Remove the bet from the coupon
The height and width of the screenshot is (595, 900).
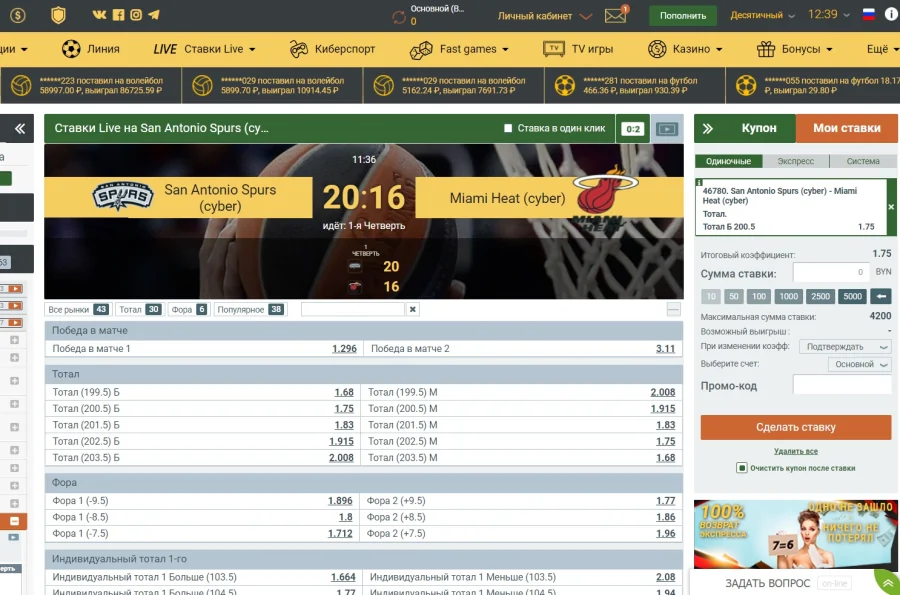pos(891,207)
